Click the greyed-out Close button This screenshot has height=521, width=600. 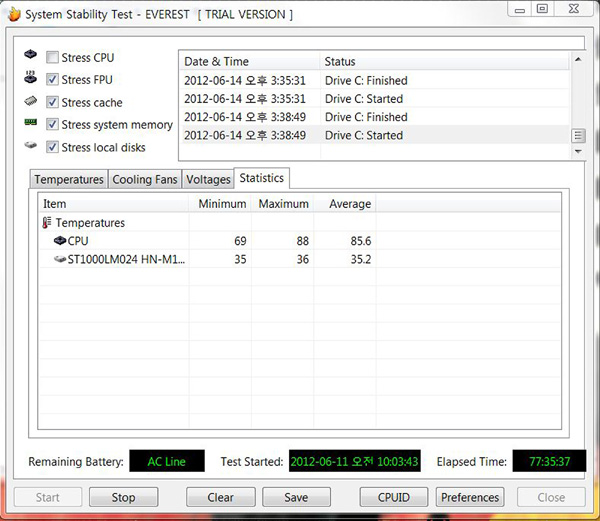click(x=551, y=497)
